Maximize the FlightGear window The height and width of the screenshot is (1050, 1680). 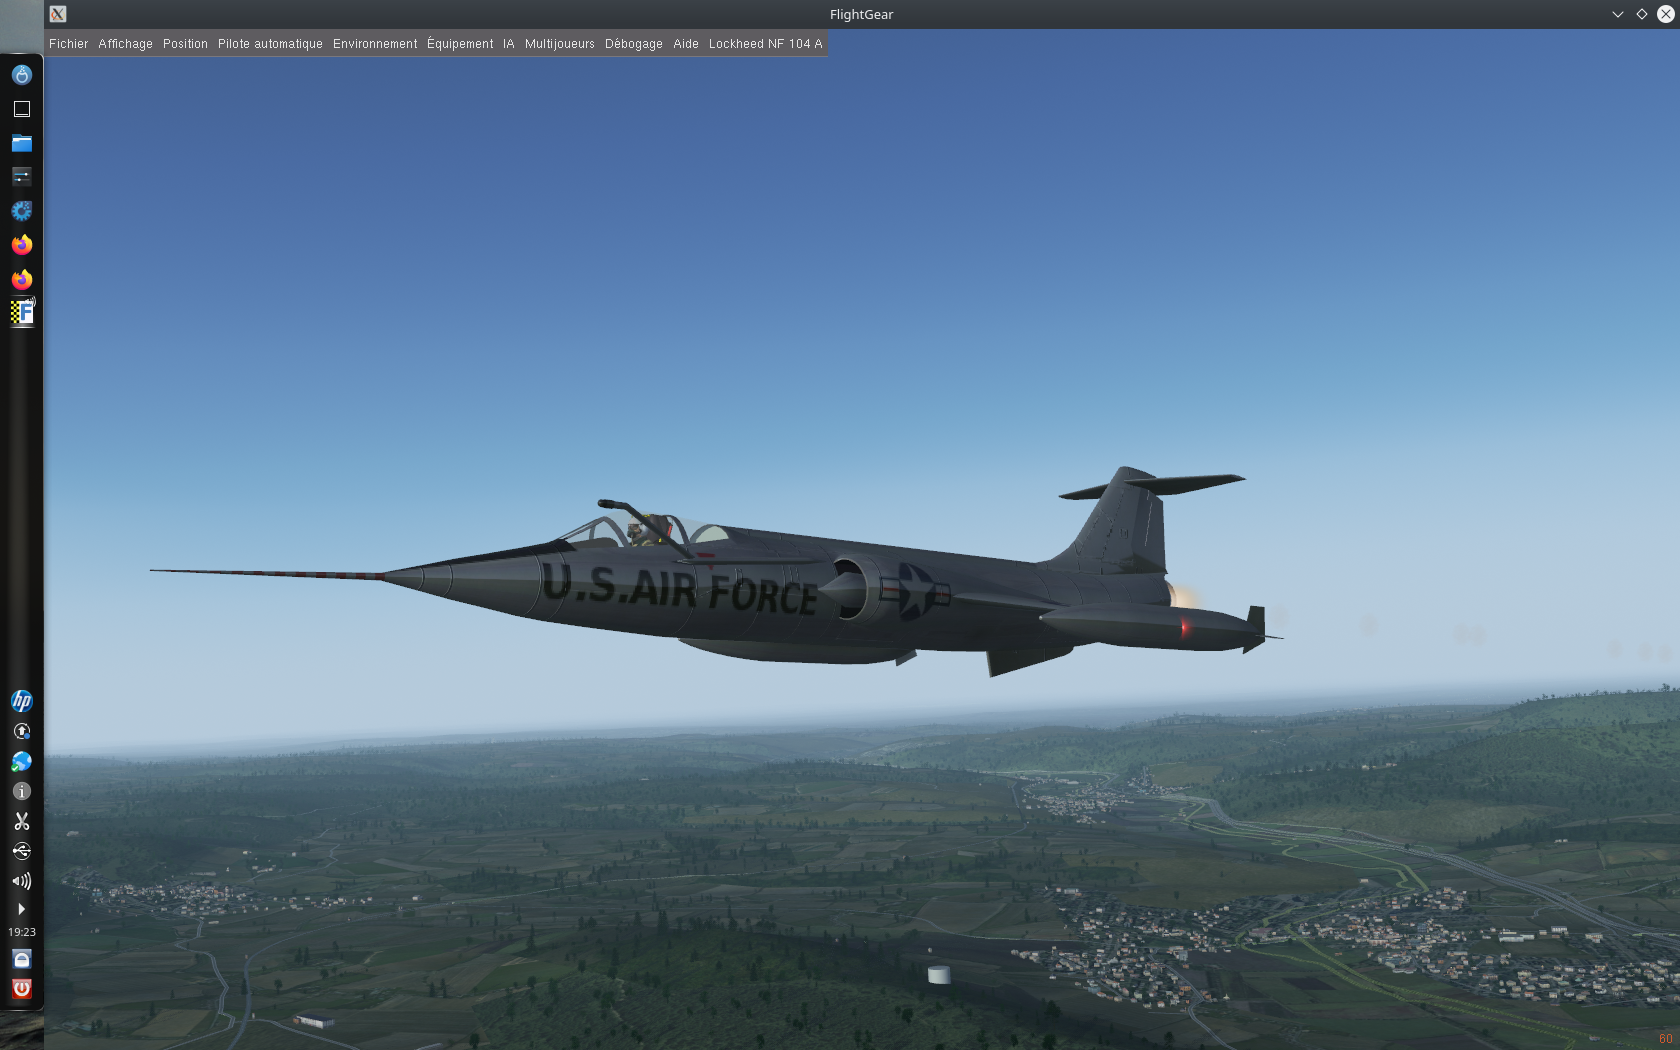coord(1641,14)
